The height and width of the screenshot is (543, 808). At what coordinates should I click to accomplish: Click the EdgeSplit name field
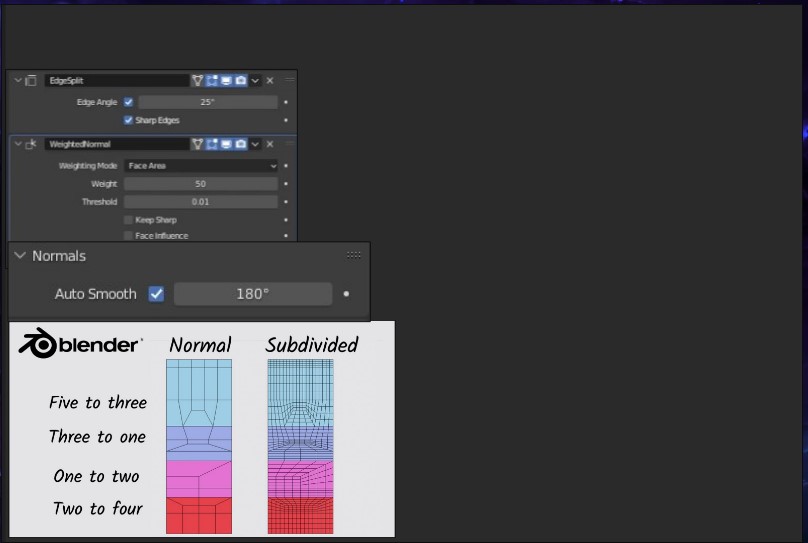pyautogui.click(x=117, y=80)
